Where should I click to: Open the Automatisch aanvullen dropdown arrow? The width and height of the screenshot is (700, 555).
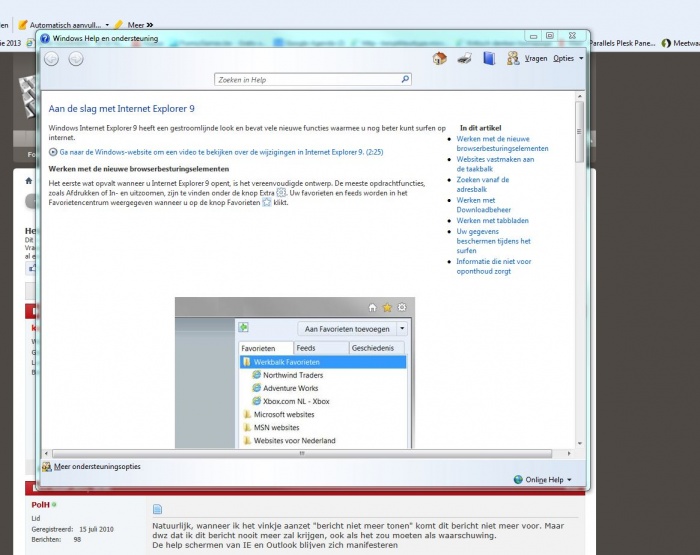107,25
